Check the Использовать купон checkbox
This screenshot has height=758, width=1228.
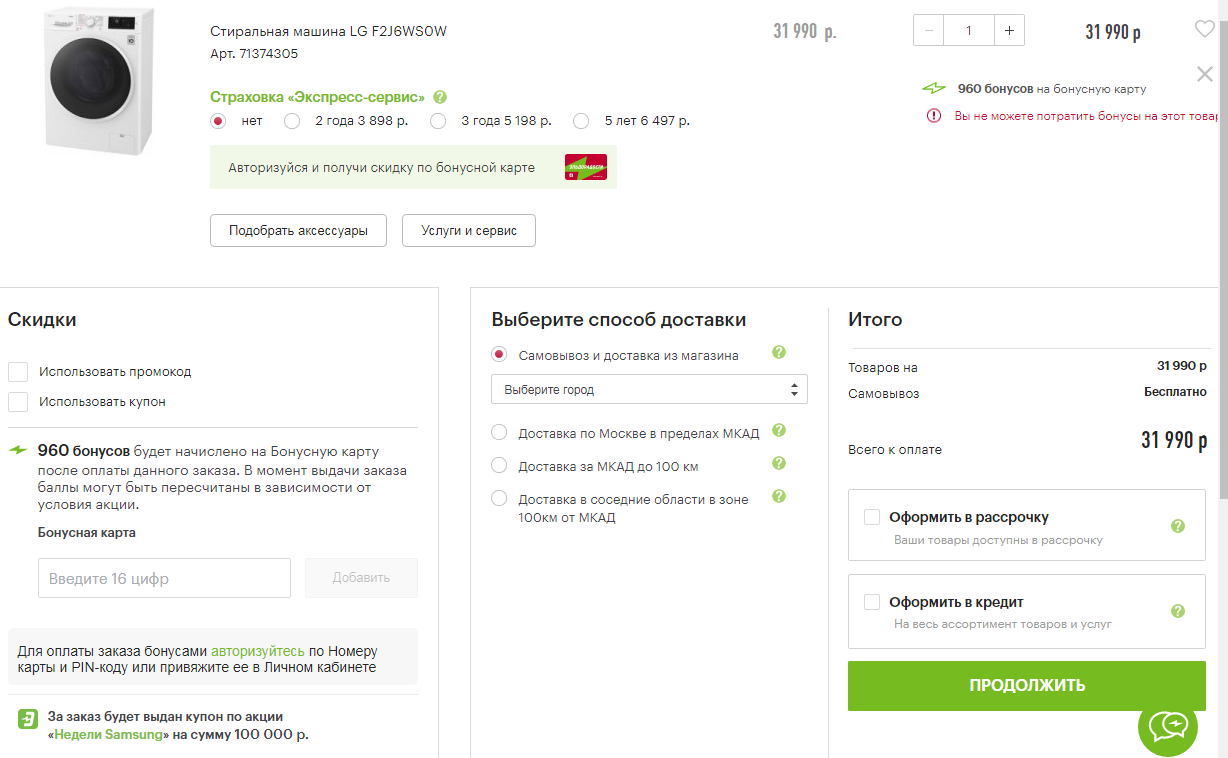(18, 402)
